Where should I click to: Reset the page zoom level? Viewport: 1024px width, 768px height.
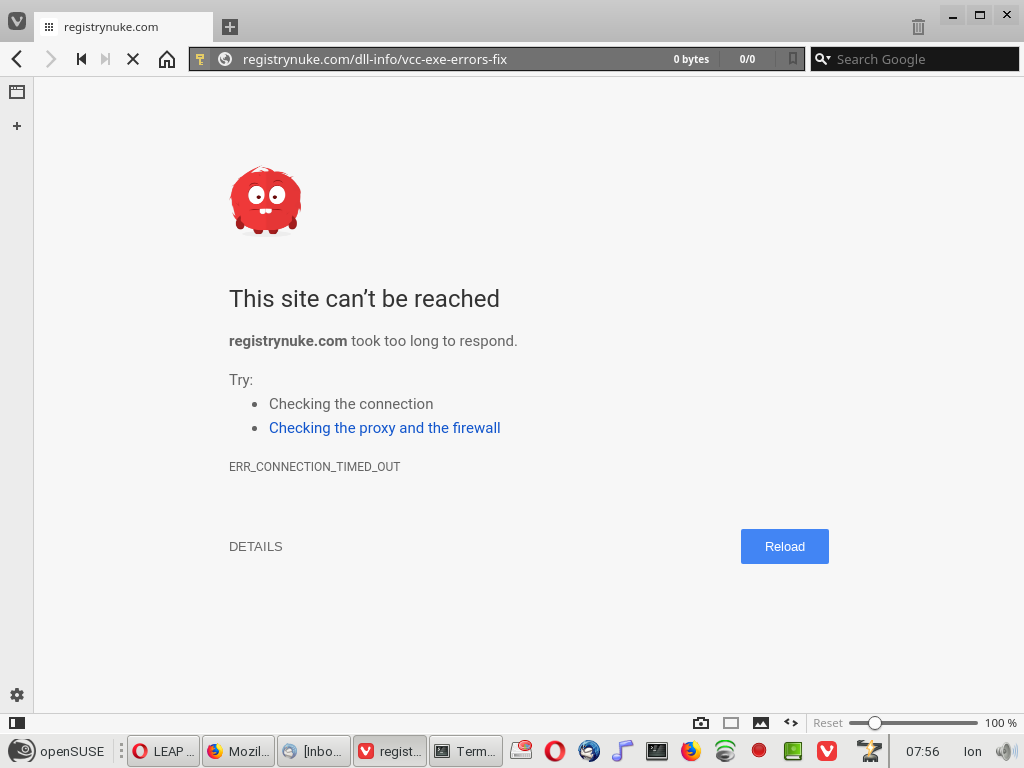pyautogui.click(x=827, y=723)
